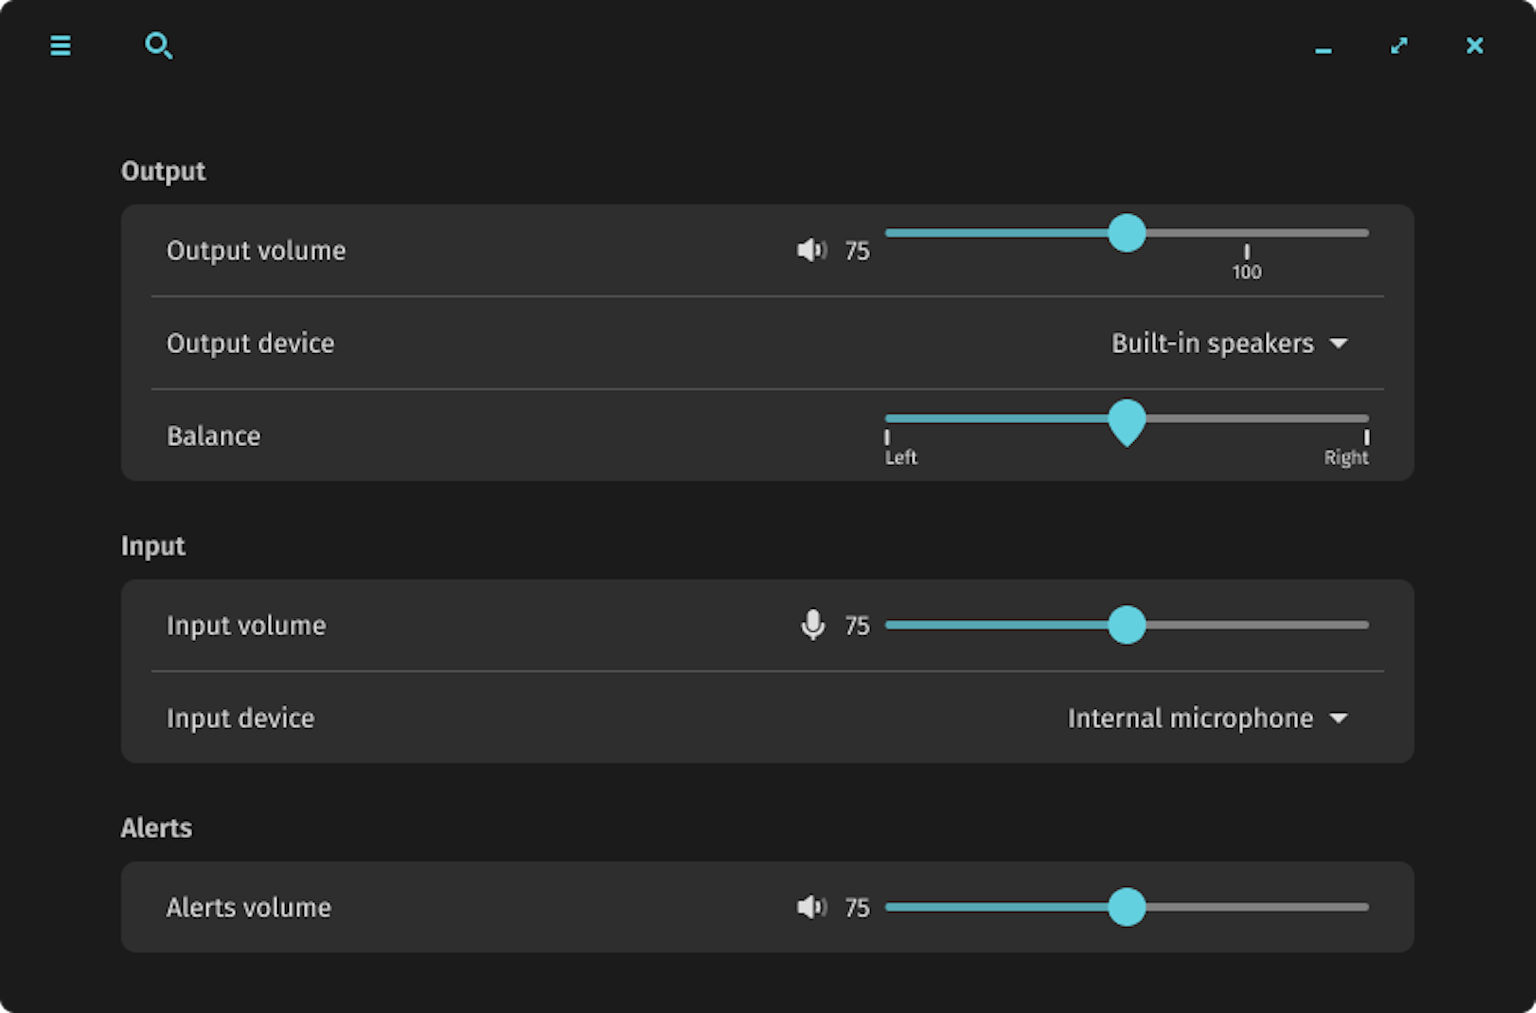Minimize the sound settings window
This screenshot has height=1013, width=1536.
coord(1323,47)
